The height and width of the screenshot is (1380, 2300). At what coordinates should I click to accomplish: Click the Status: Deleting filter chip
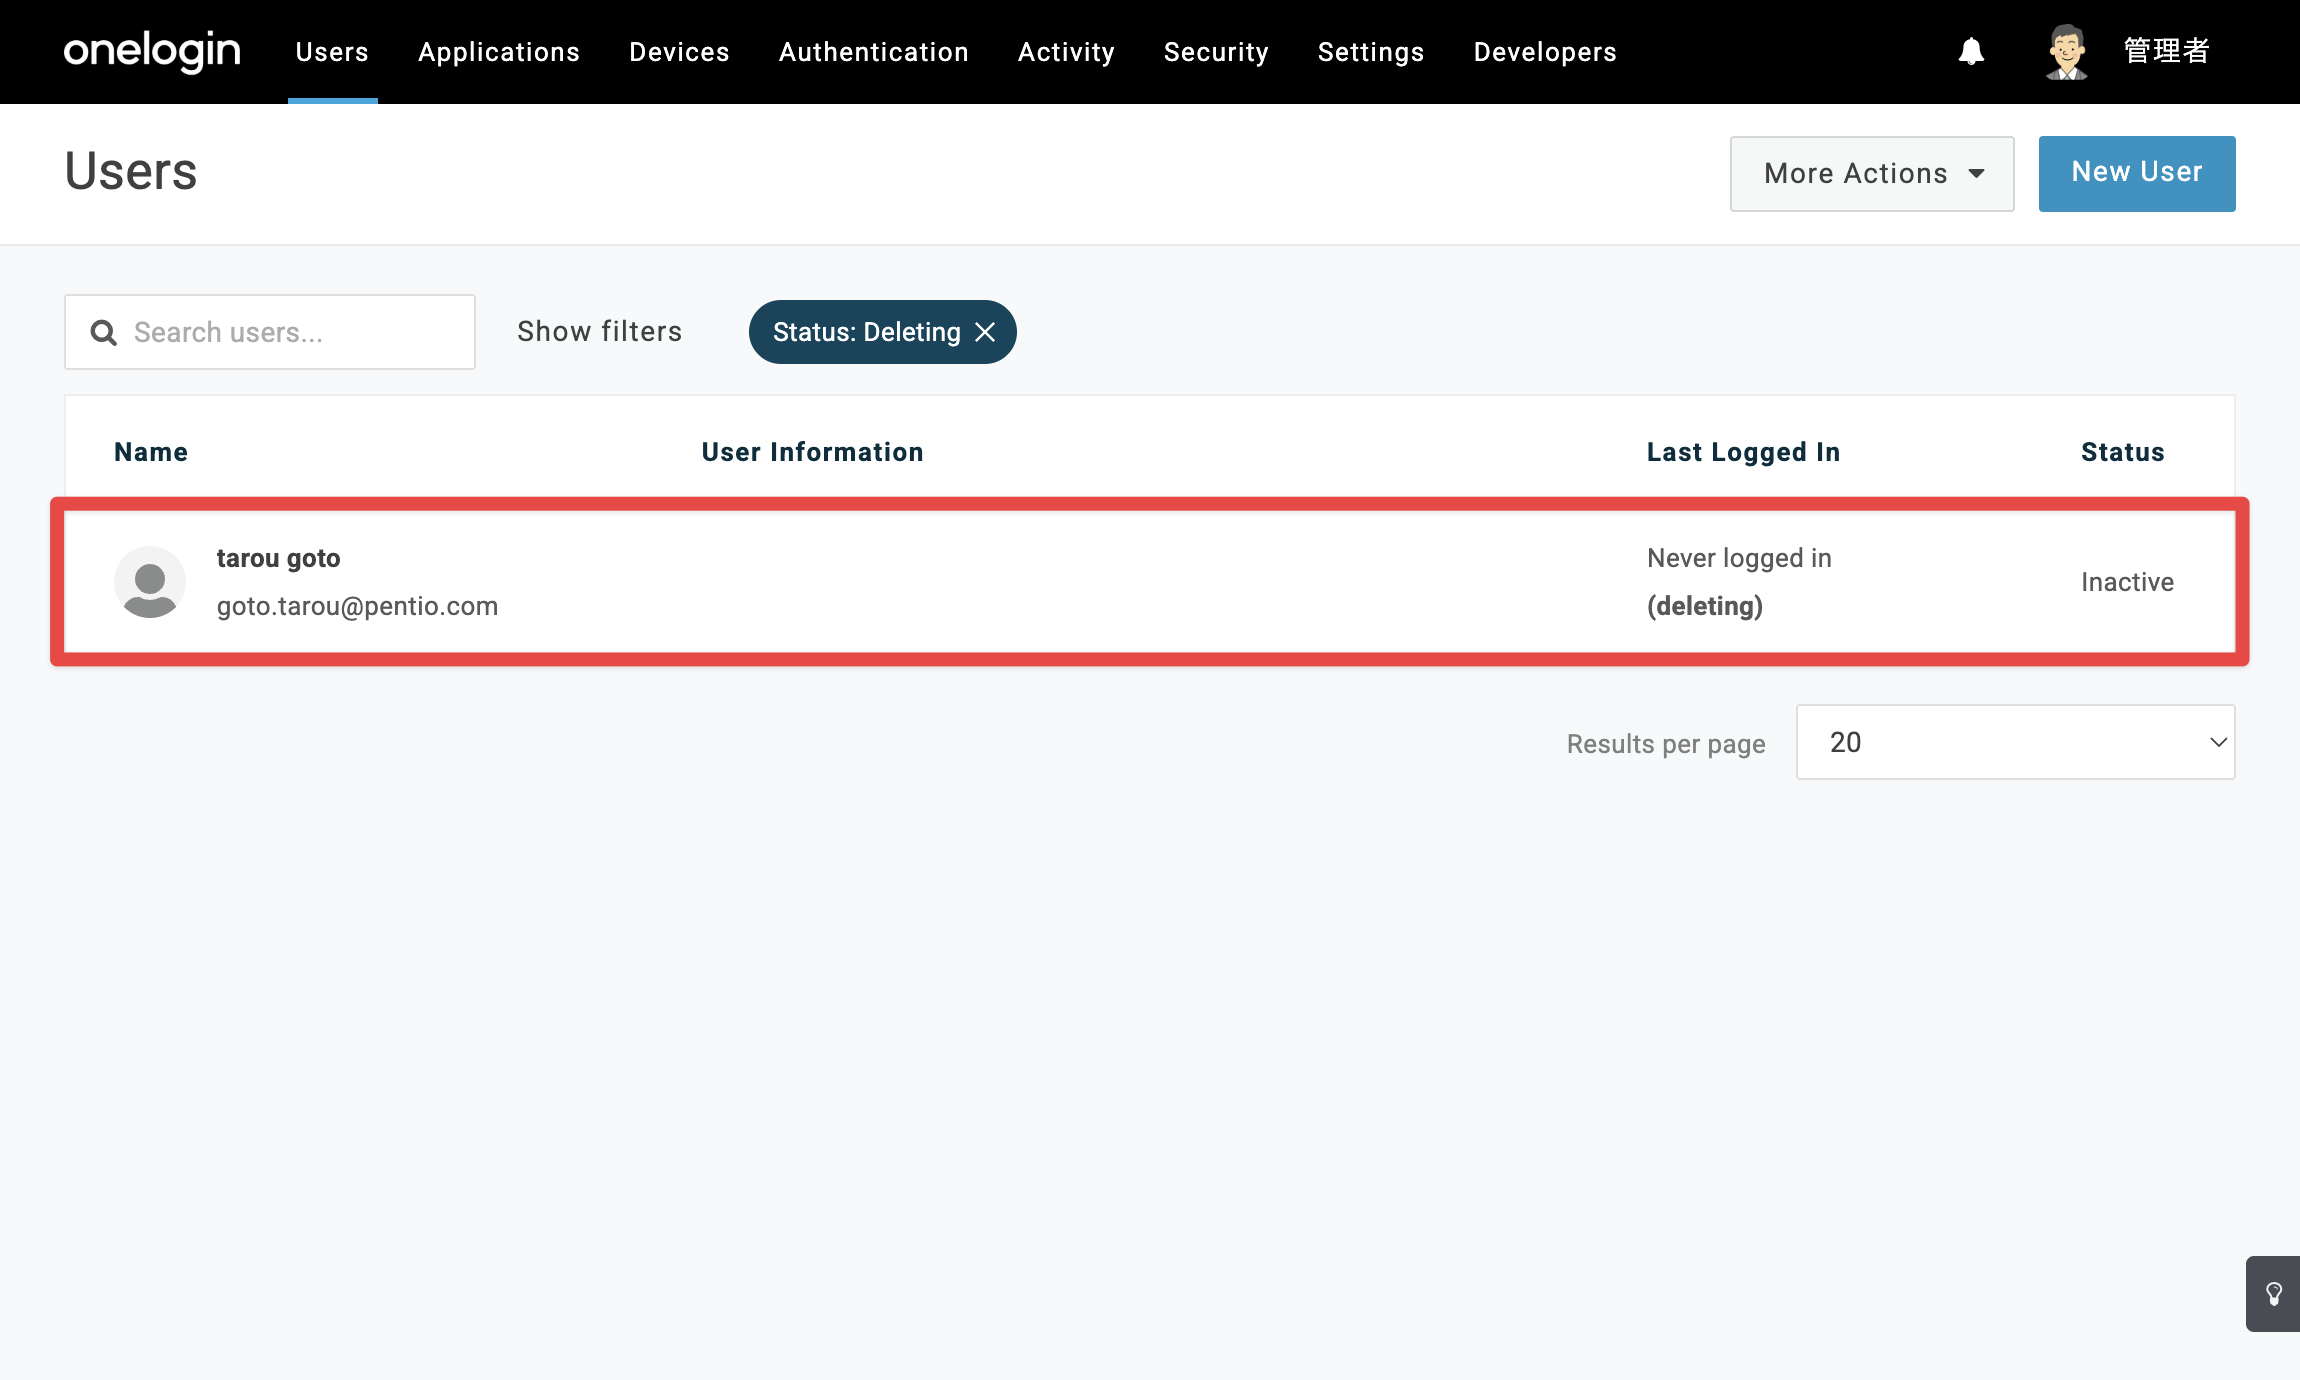coord(883,332)
